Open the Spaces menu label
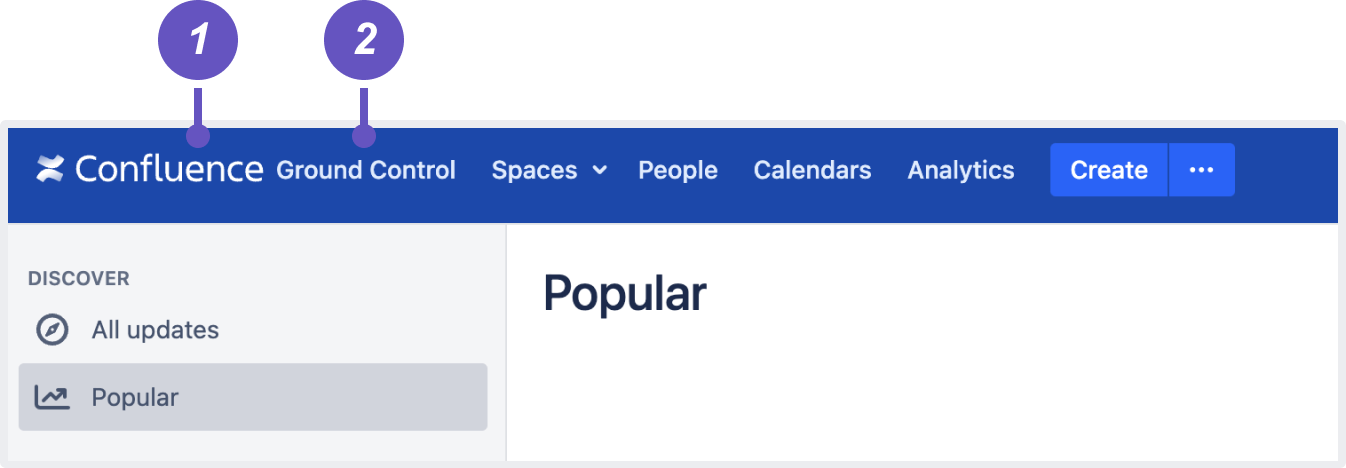This screenshot has width=1346, height=468. (534, 170)
